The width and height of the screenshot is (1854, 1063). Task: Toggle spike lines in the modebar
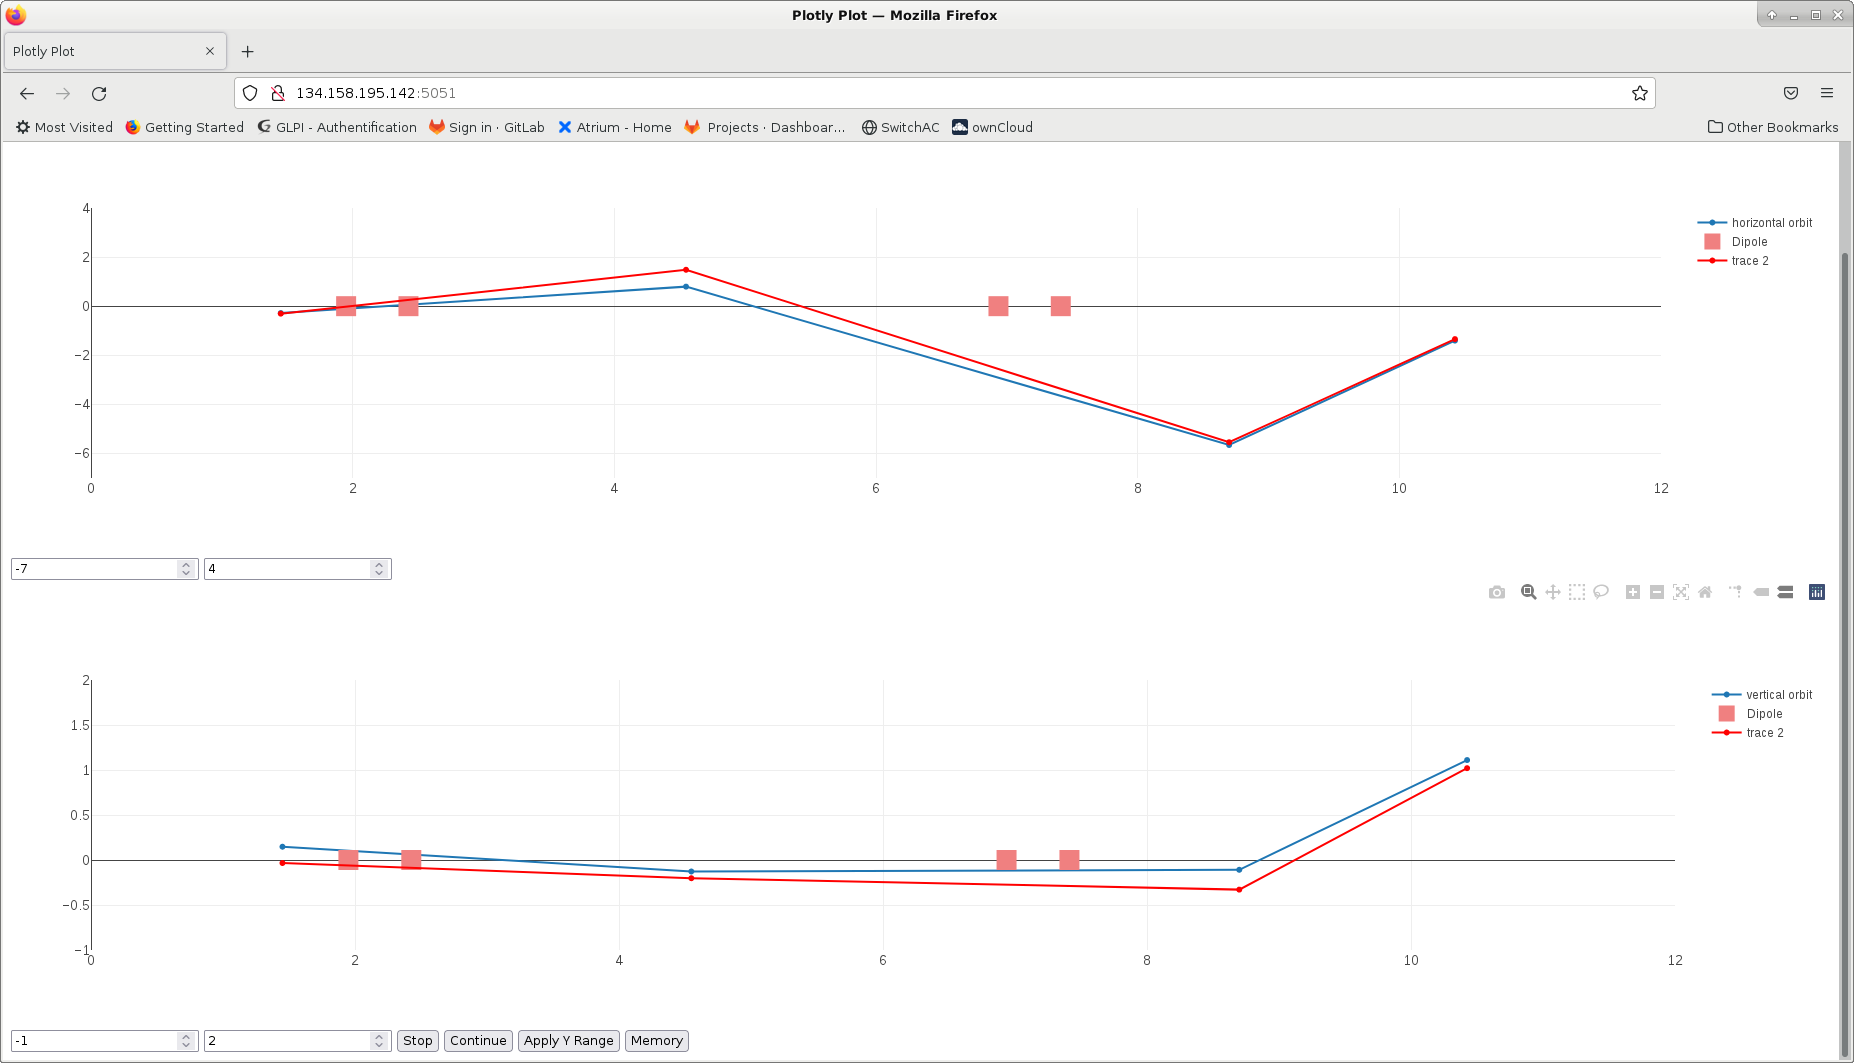tap(1735, 592)
